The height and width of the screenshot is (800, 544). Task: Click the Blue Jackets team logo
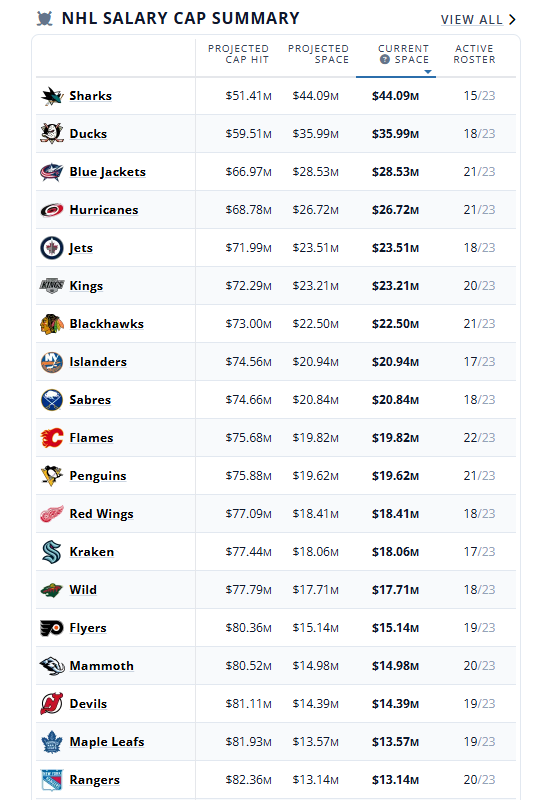pyautogui.click(x=52, y=172)
